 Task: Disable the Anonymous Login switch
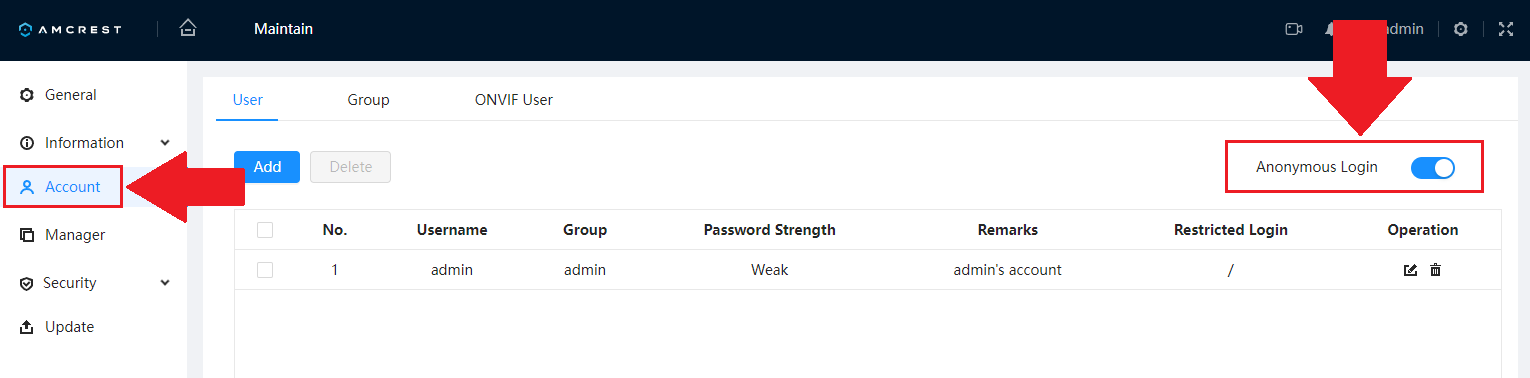point(1432,168)
